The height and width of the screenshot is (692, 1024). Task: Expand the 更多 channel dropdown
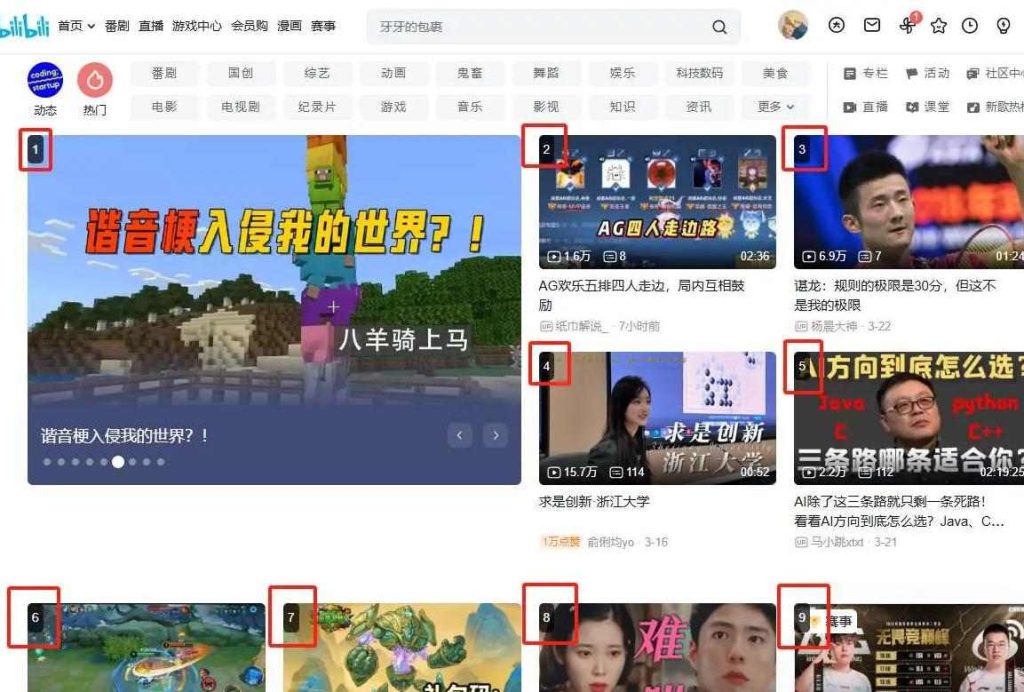coord(775,106)
